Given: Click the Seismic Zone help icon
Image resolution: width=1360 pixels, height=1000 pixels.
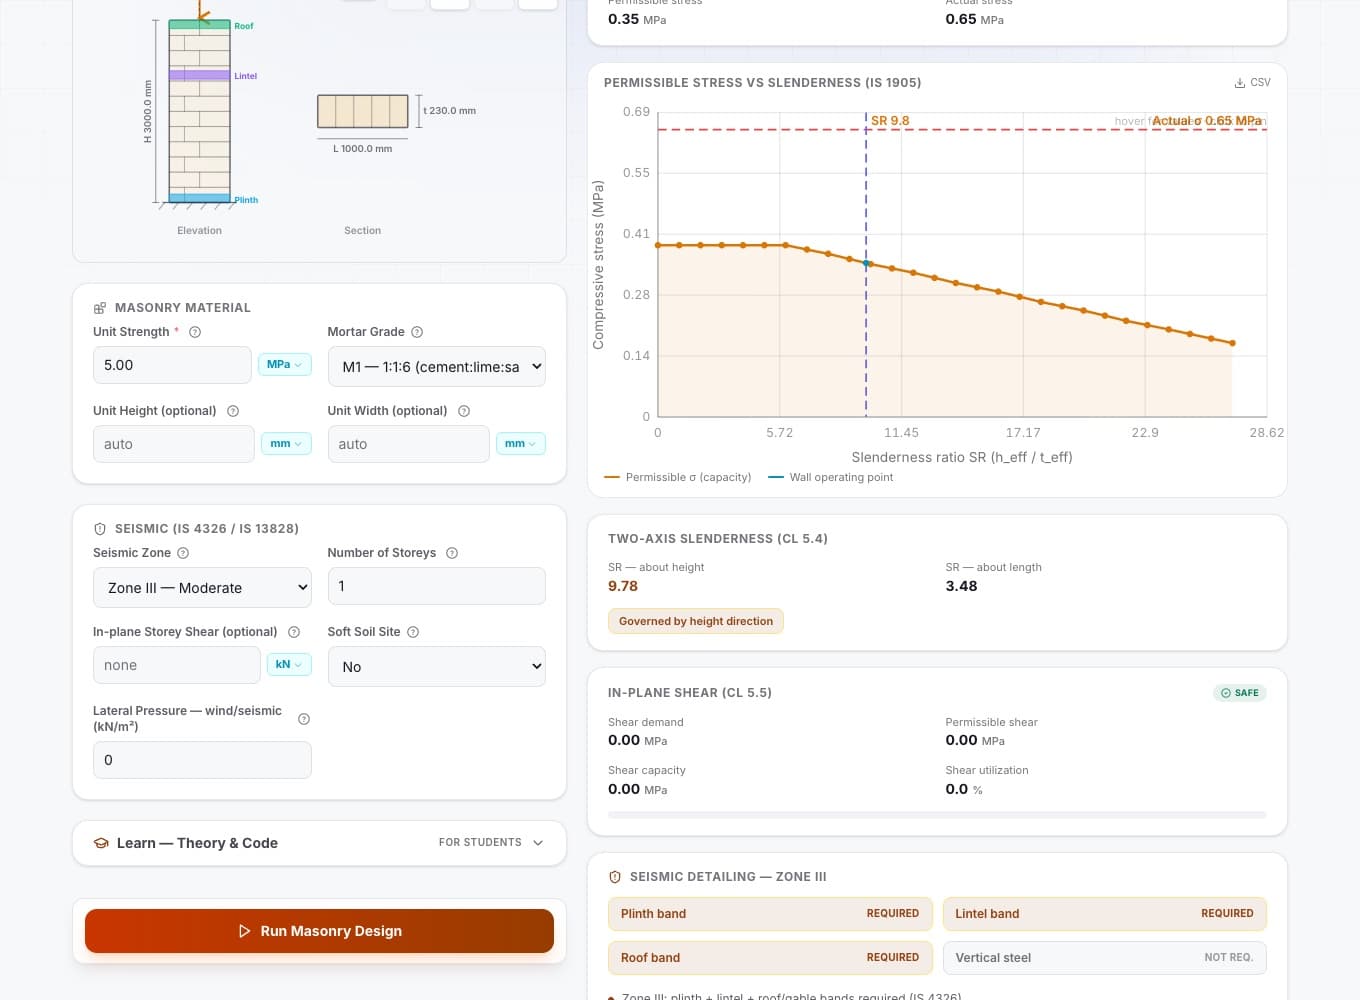Looking at the screenshot, I should [183, 553].
